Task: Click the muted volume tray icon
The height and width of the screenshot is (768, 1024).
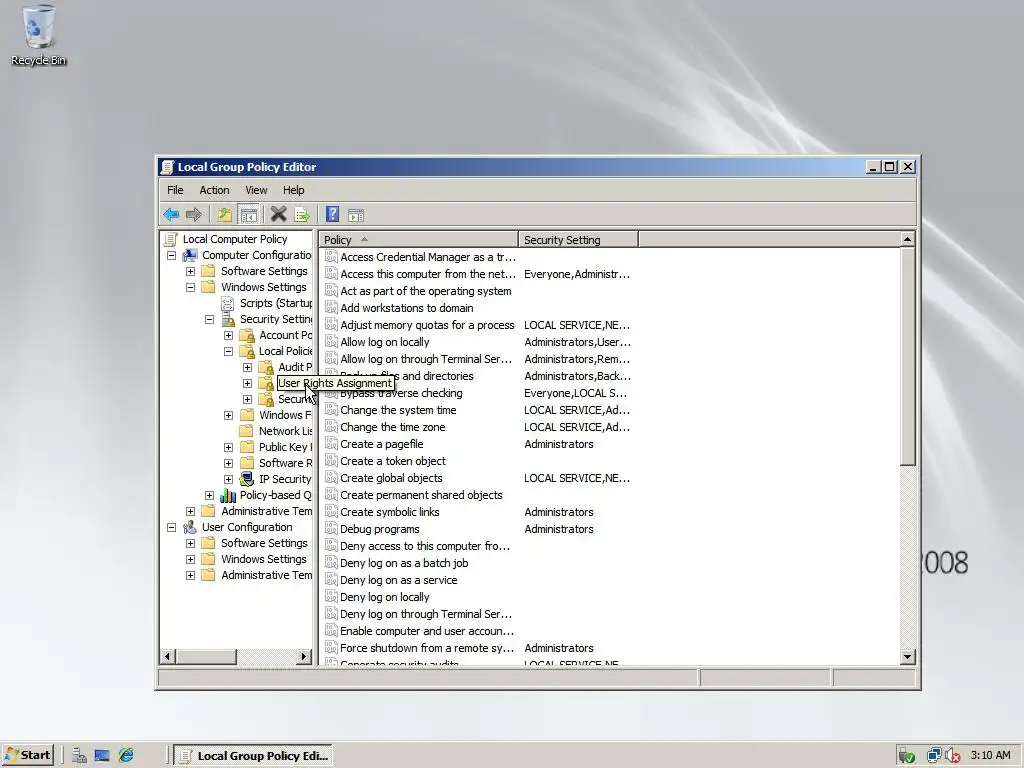Action: tap(953, 756)
